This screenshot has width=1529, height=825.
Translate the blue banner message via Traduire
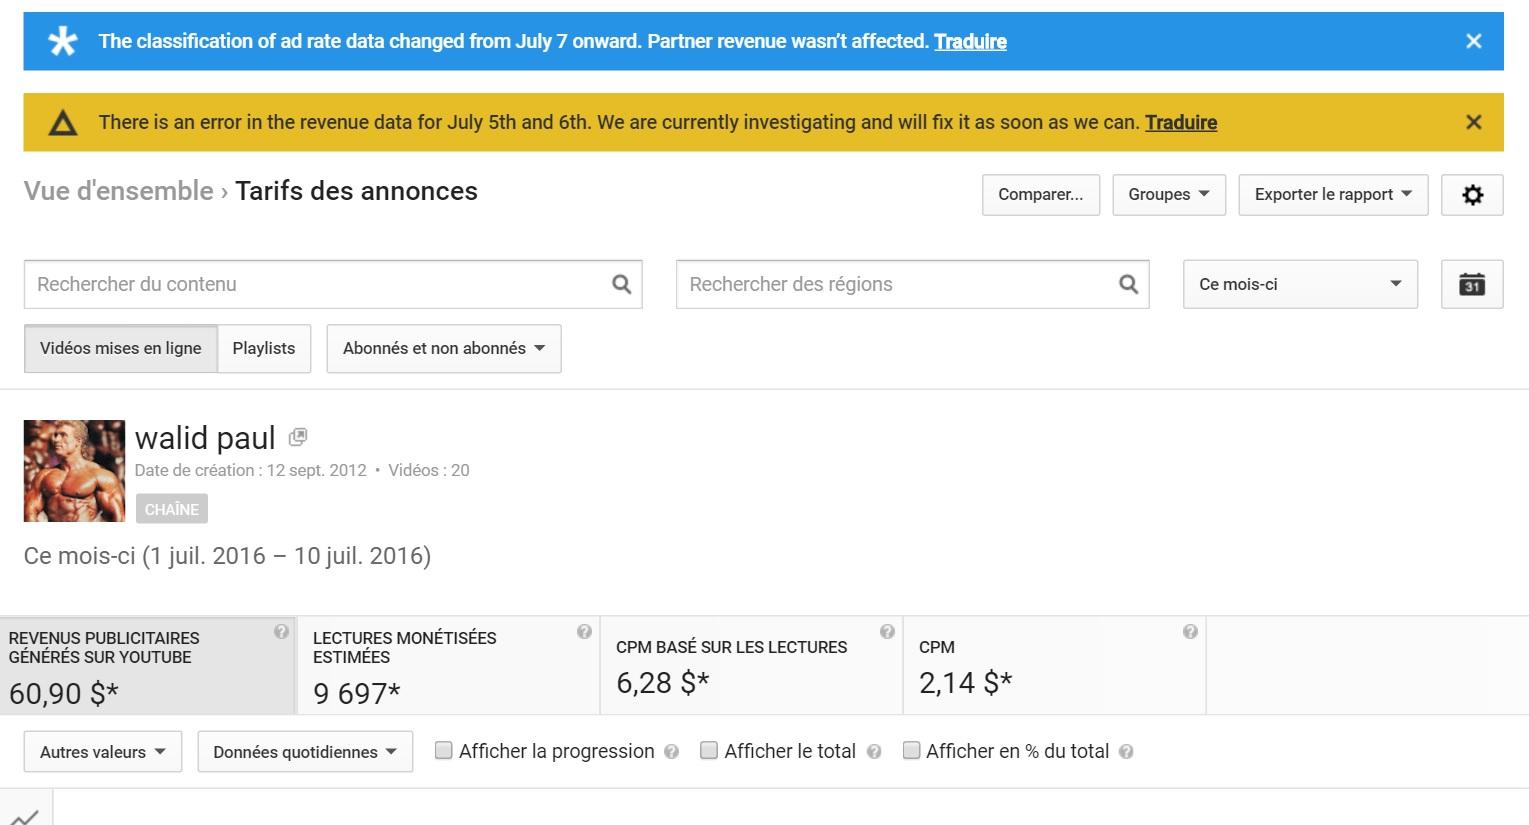tap(970, 41)
